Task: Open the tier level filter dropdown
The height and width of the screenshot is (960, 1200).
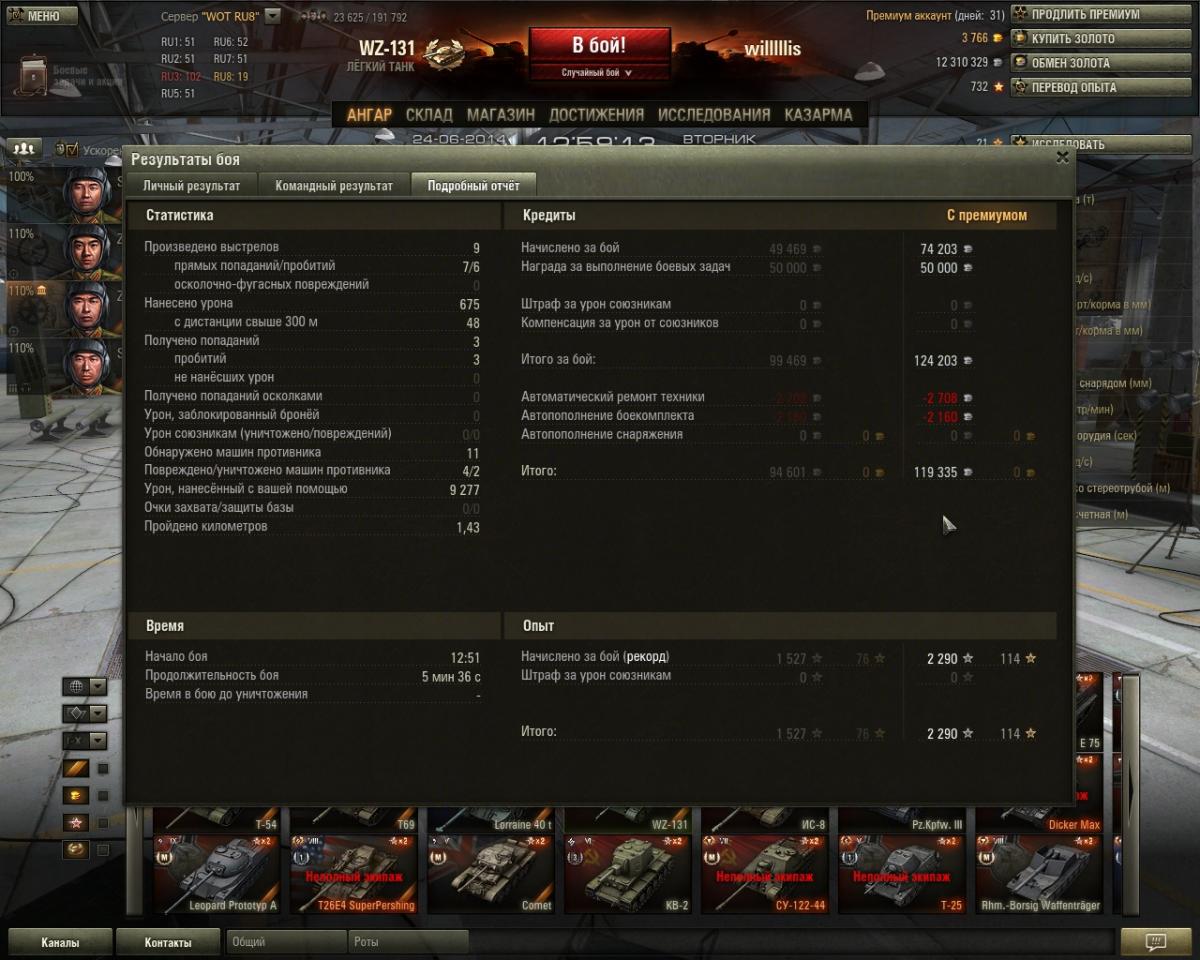Action: [x=84, y=740]
